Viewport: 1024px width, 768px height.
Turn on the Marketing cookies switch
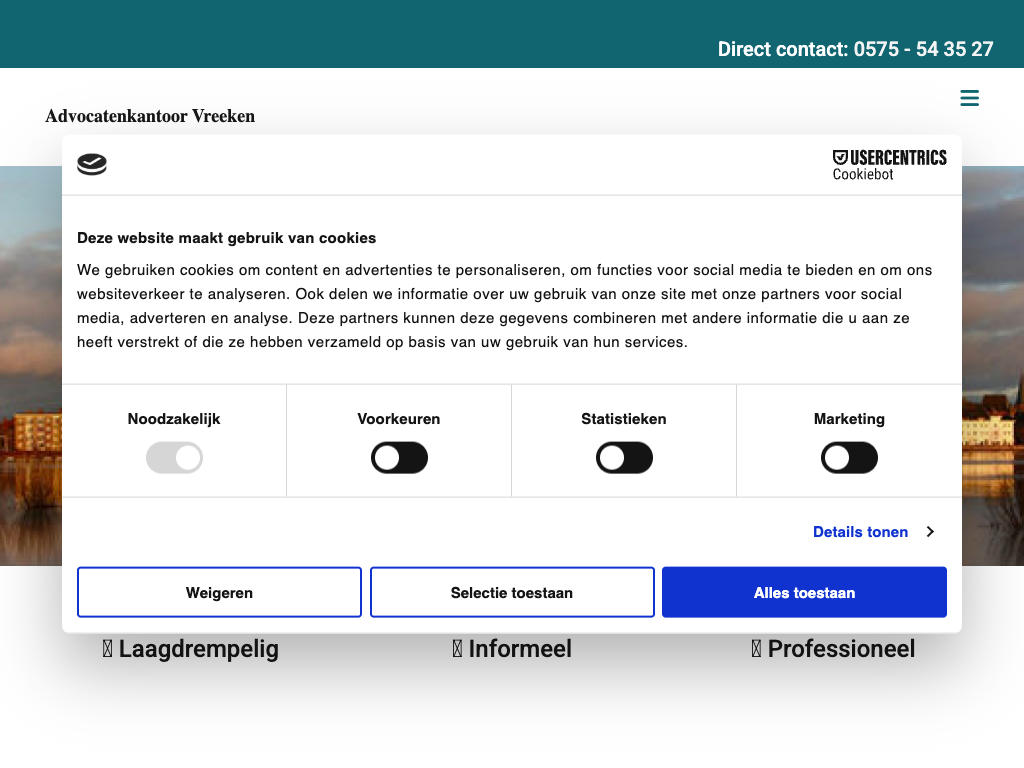849,459
